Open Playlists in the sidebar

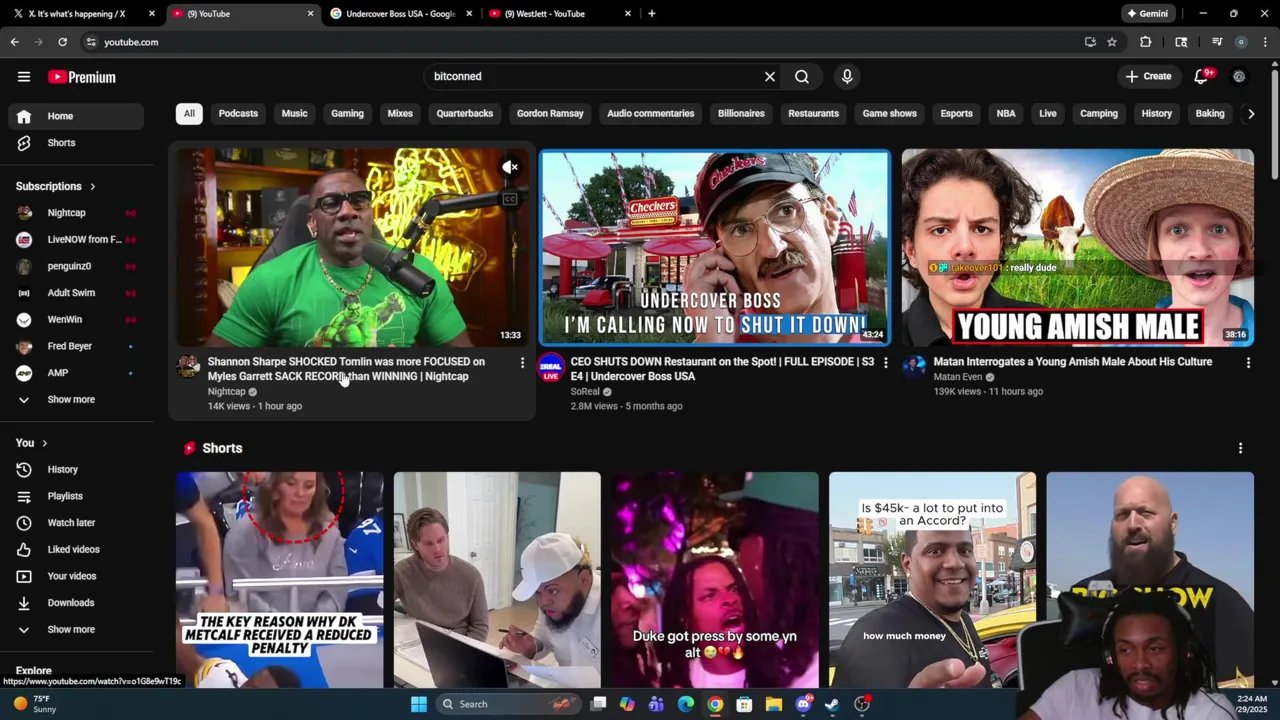coord(76,496)
